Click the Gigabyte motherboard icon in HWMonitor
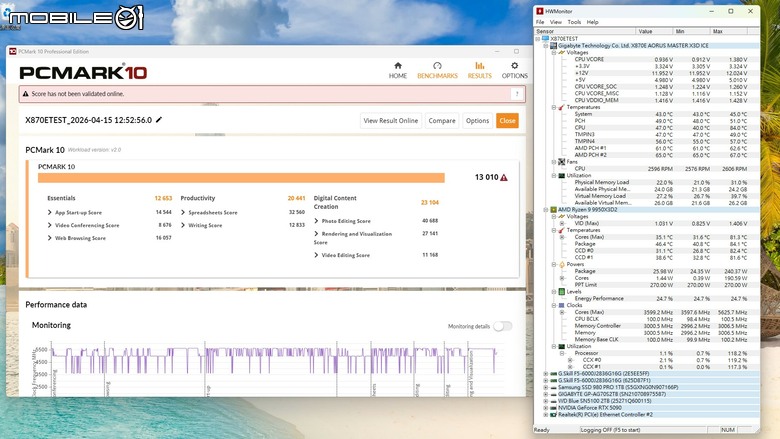 [553, 45]
